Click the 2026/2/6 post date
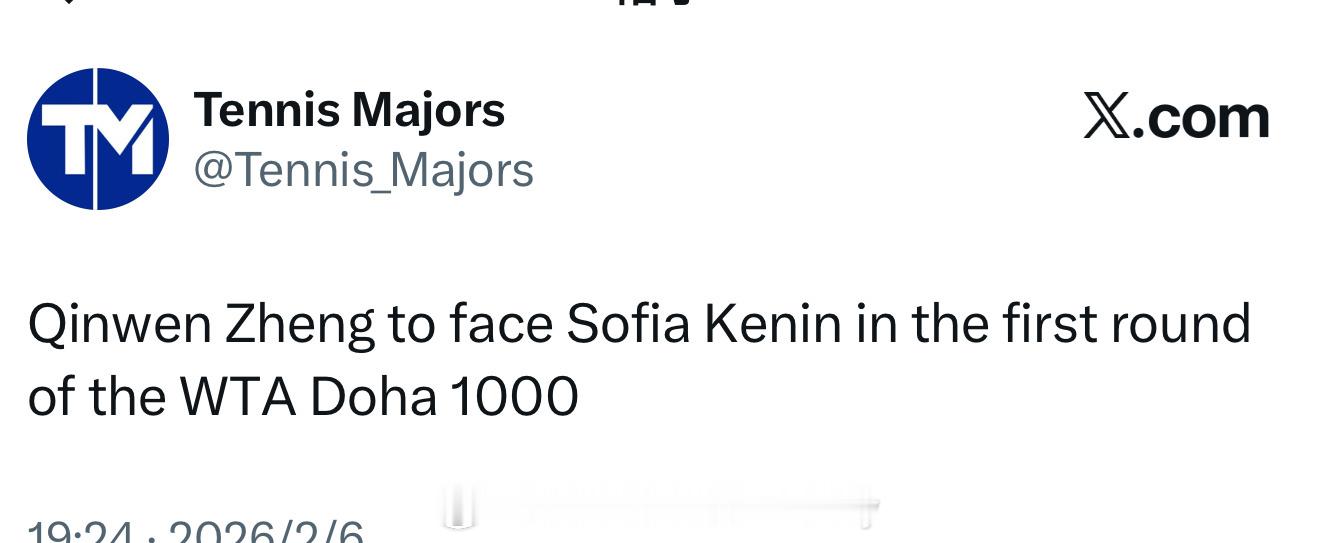 265,533
